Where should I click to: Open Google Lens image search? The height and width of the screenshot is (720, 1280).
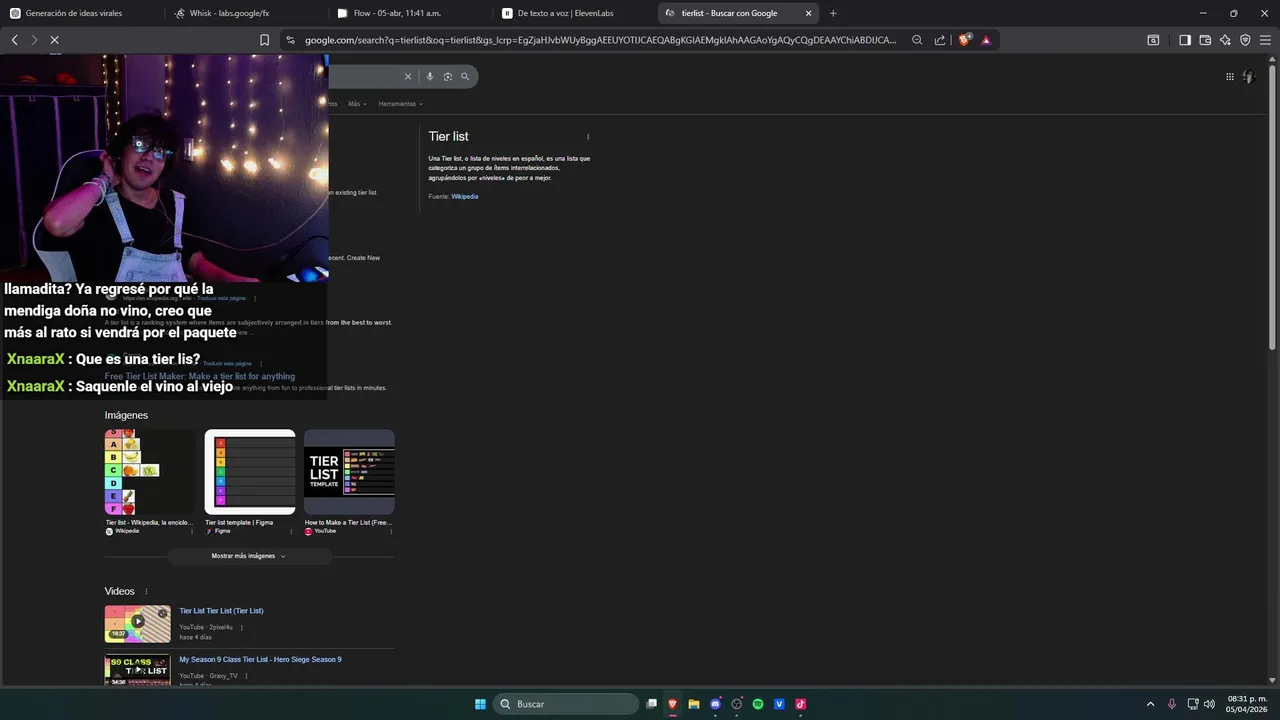tap(448, 76)
